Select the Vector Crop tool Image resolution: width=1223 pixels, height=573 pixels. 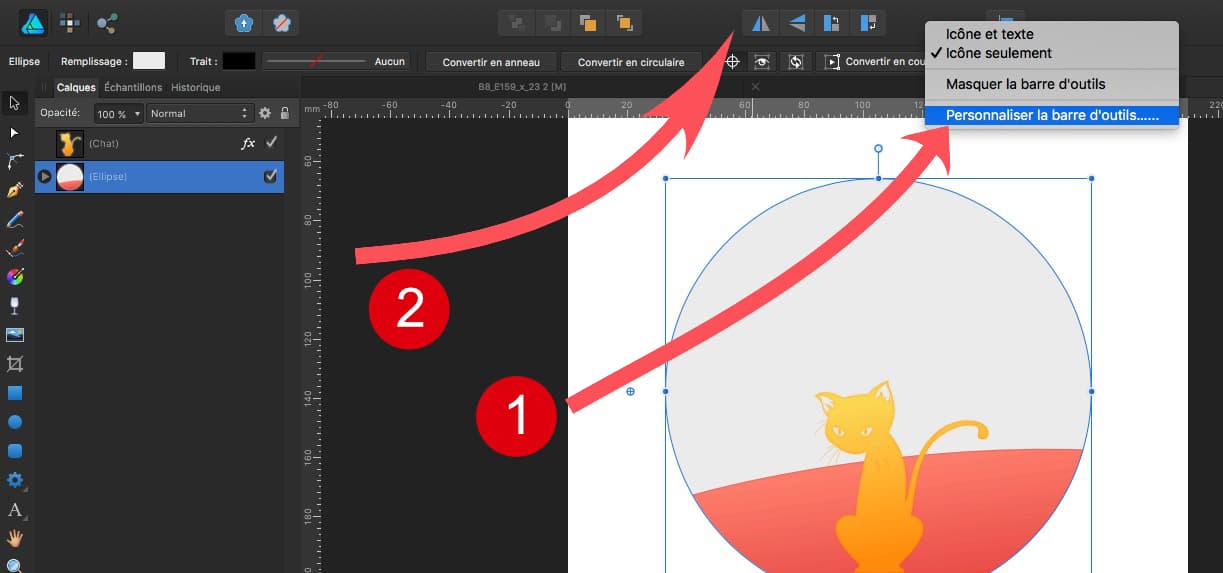point(15,364)
